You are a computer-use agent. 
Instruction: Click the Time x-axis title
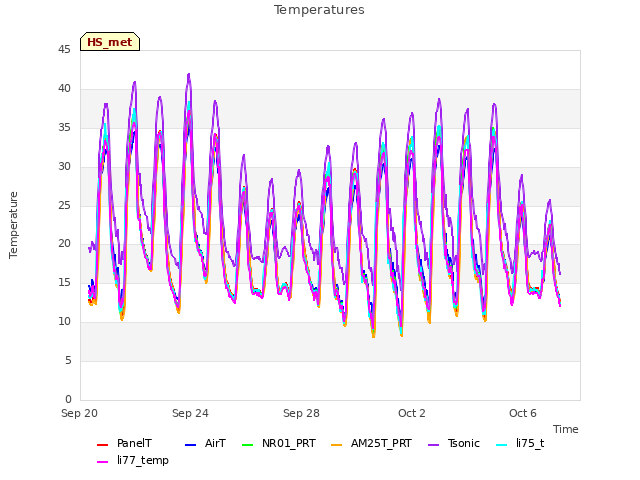point(566,429)
